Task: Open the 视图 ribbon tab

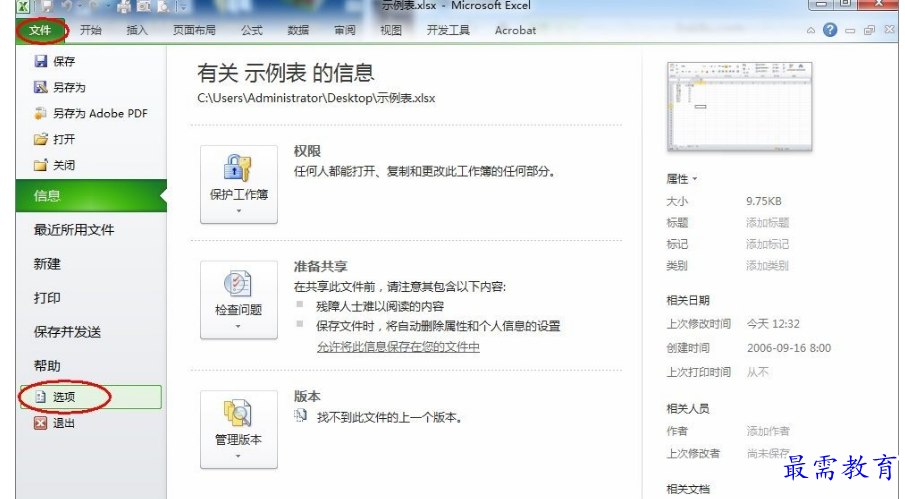Action: click(x=391, y=30)
